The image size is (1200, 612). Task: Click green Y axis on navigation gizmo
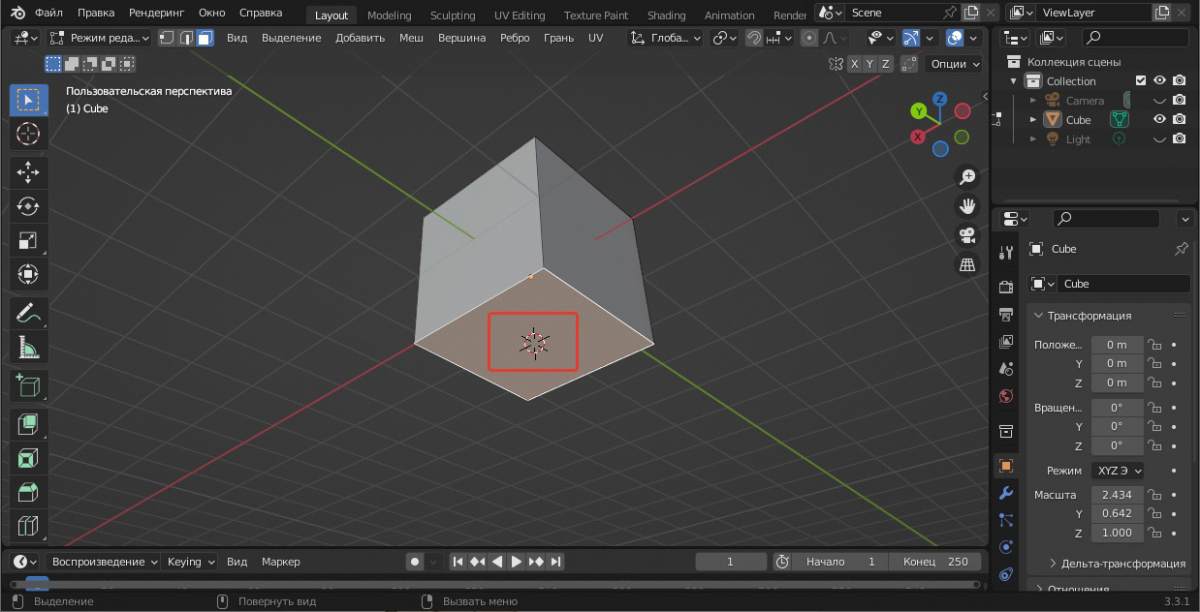pyautogui.click(x=919, y=111)
